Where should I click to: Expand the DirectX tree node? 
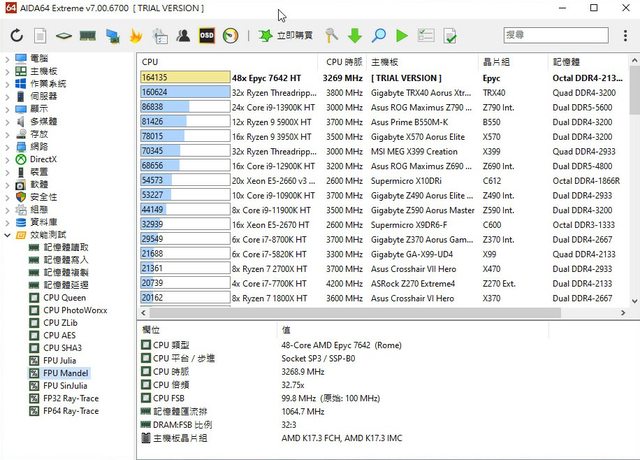coord(8,159)
